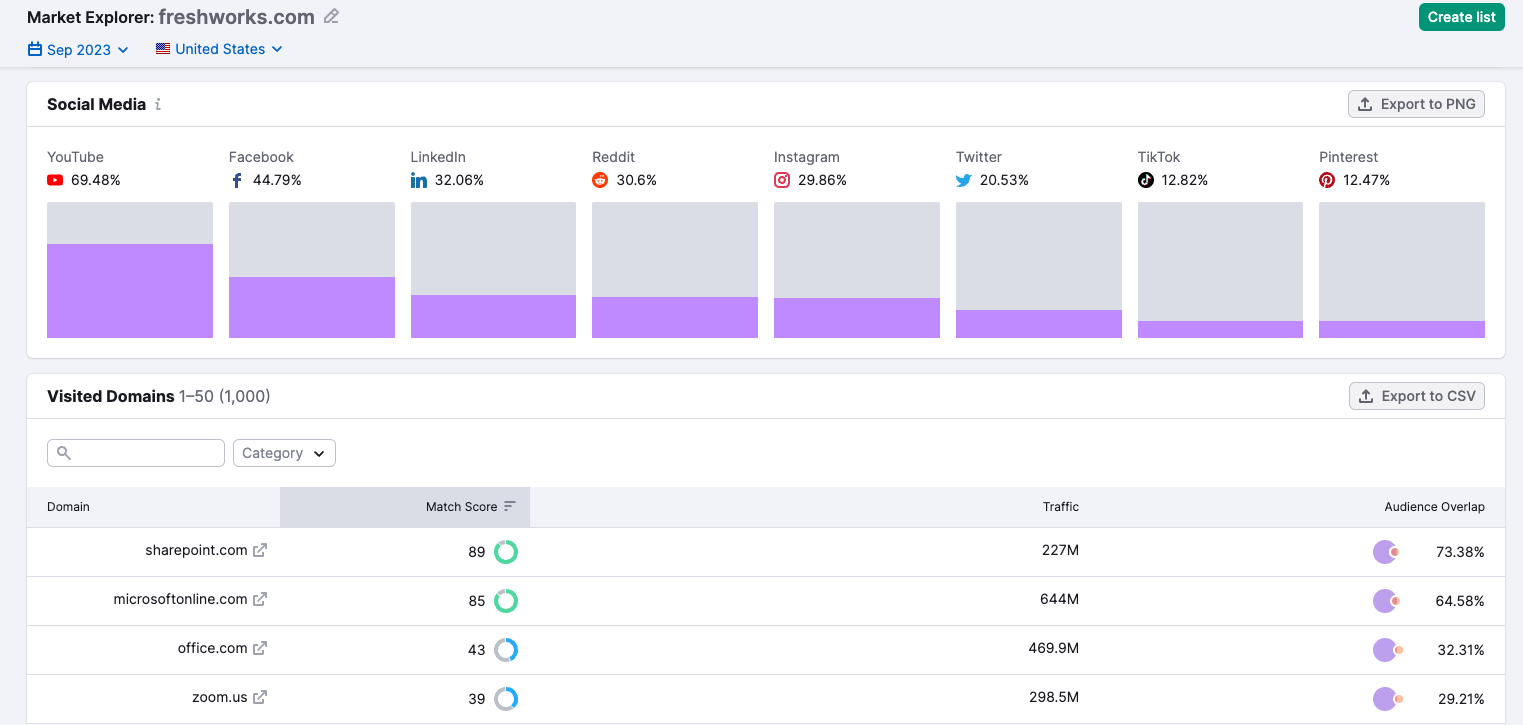Click sharepoint.com match score donut
Screen dimensions: 1523x725
coord(506,552)
